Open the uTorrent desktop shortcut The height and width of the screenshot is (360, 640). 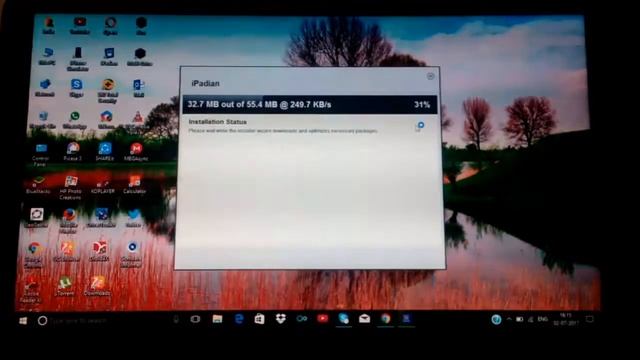64,286
